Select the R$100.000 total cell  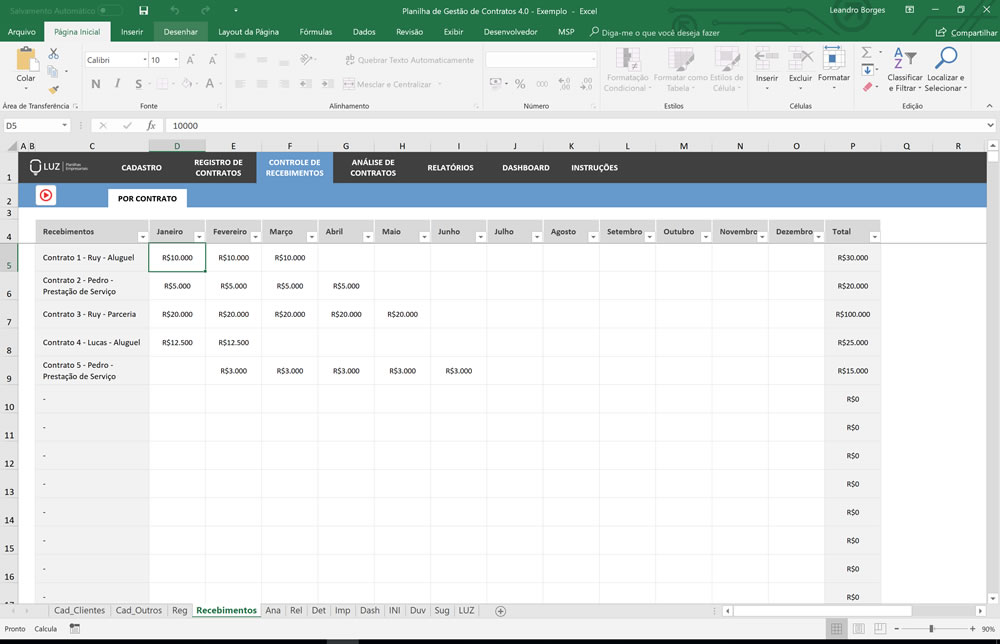(852, 314)
